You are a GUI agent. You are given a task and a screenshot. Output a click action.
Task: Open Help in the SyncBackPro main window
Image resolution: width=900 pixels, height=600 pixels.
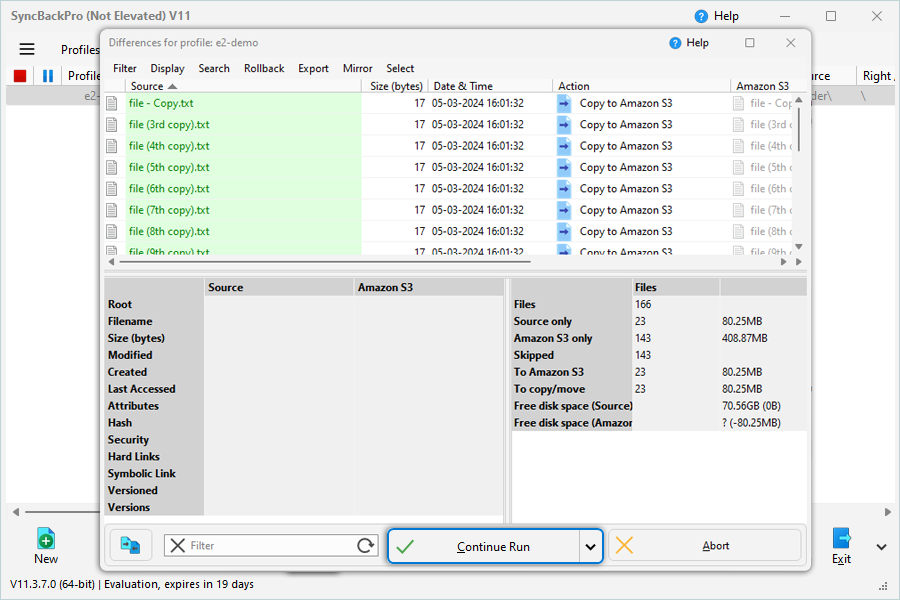716,16
